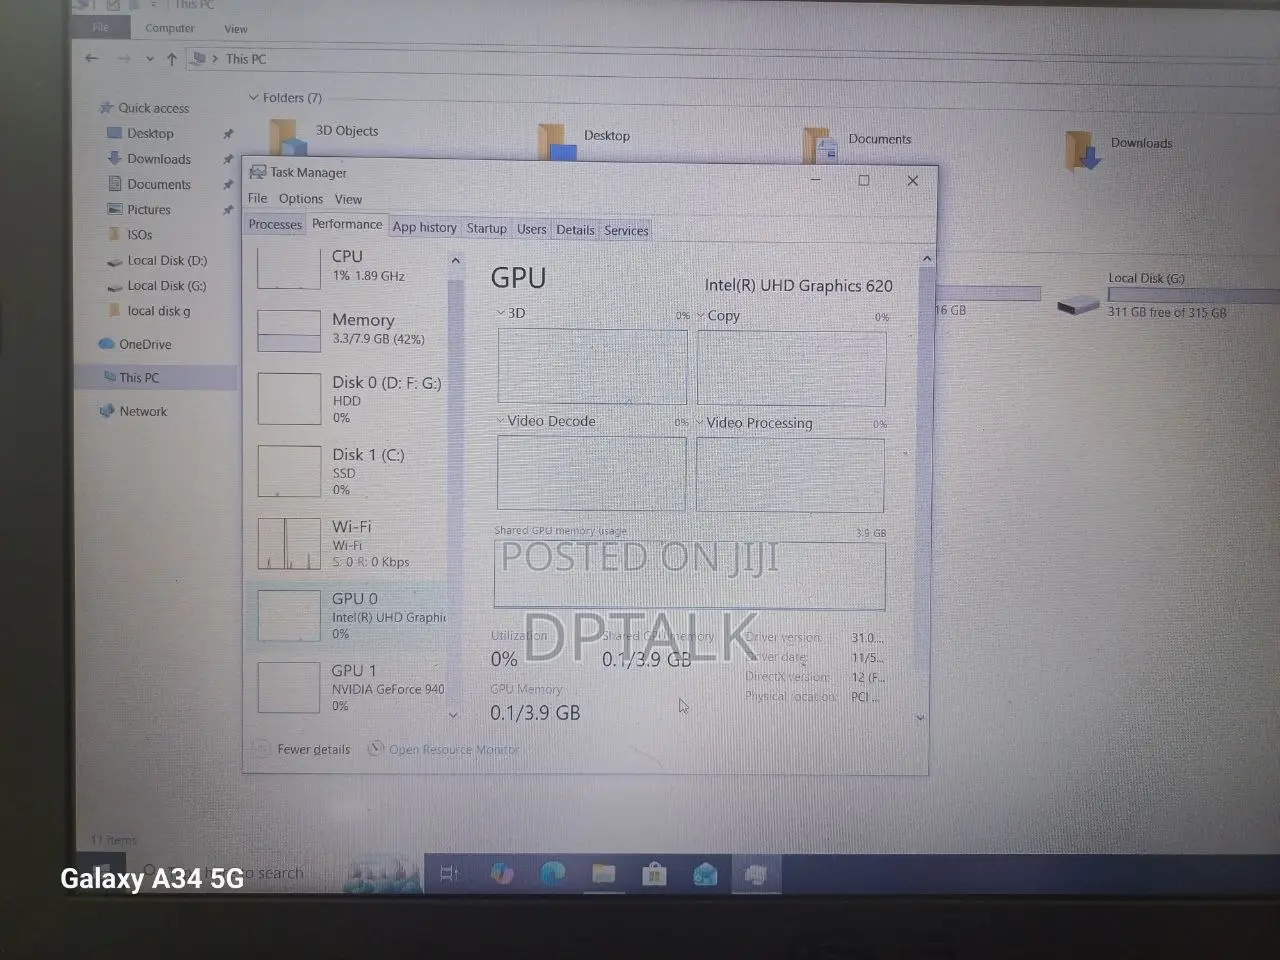Screen dimensions: 1280x960
Task: Open the Local Disk (G:) drive tile
Action: pos(1167,296)
